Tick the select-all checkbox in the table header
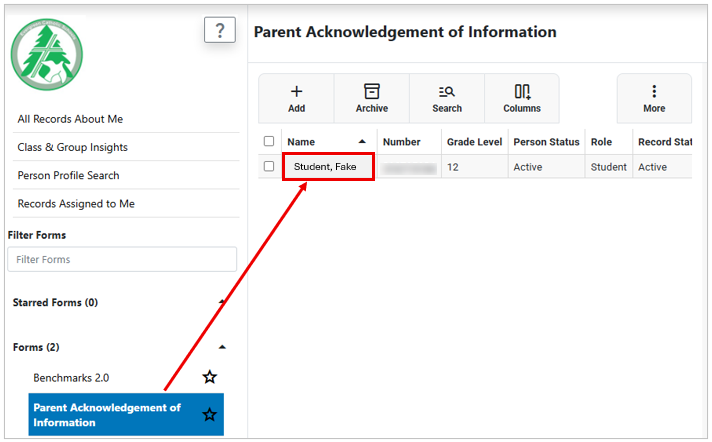Viewport: 712px width, 442px height. click(x=269, y=141)
